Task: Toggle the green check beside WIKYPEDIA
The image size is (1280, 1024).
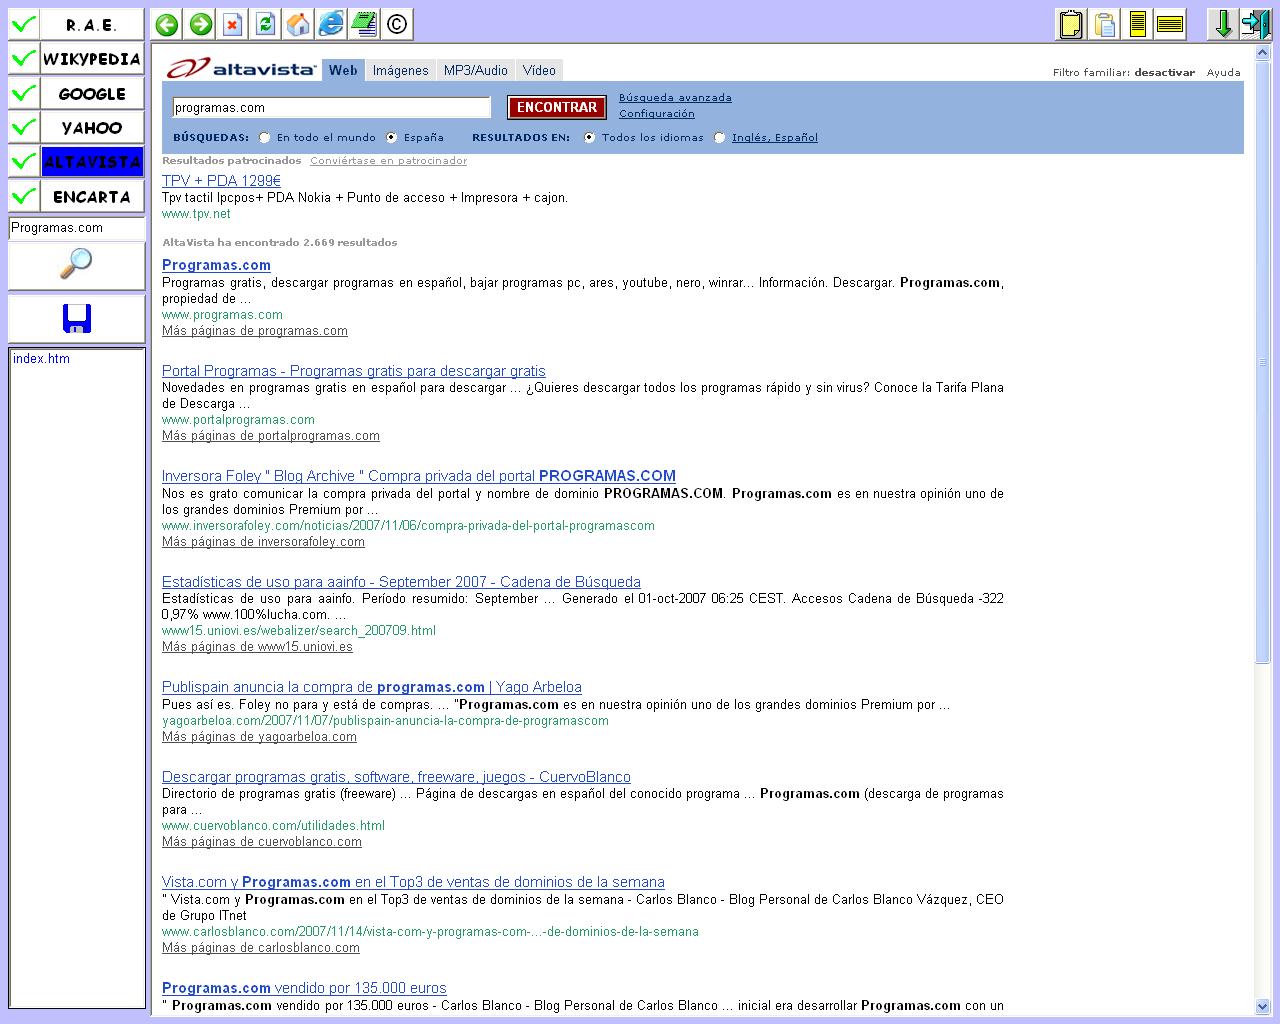Action: click(x=24, y=59)
